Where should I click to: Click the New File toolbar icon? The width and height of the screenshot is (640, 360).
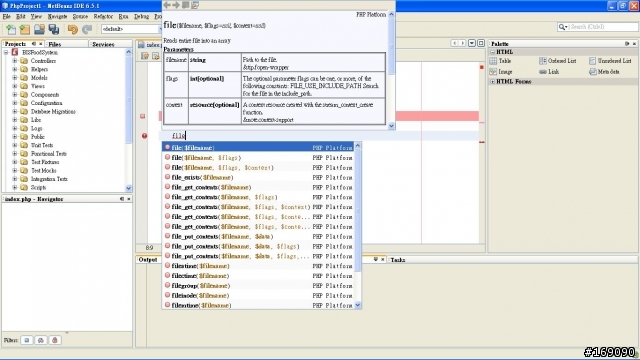tap(11, 29)
